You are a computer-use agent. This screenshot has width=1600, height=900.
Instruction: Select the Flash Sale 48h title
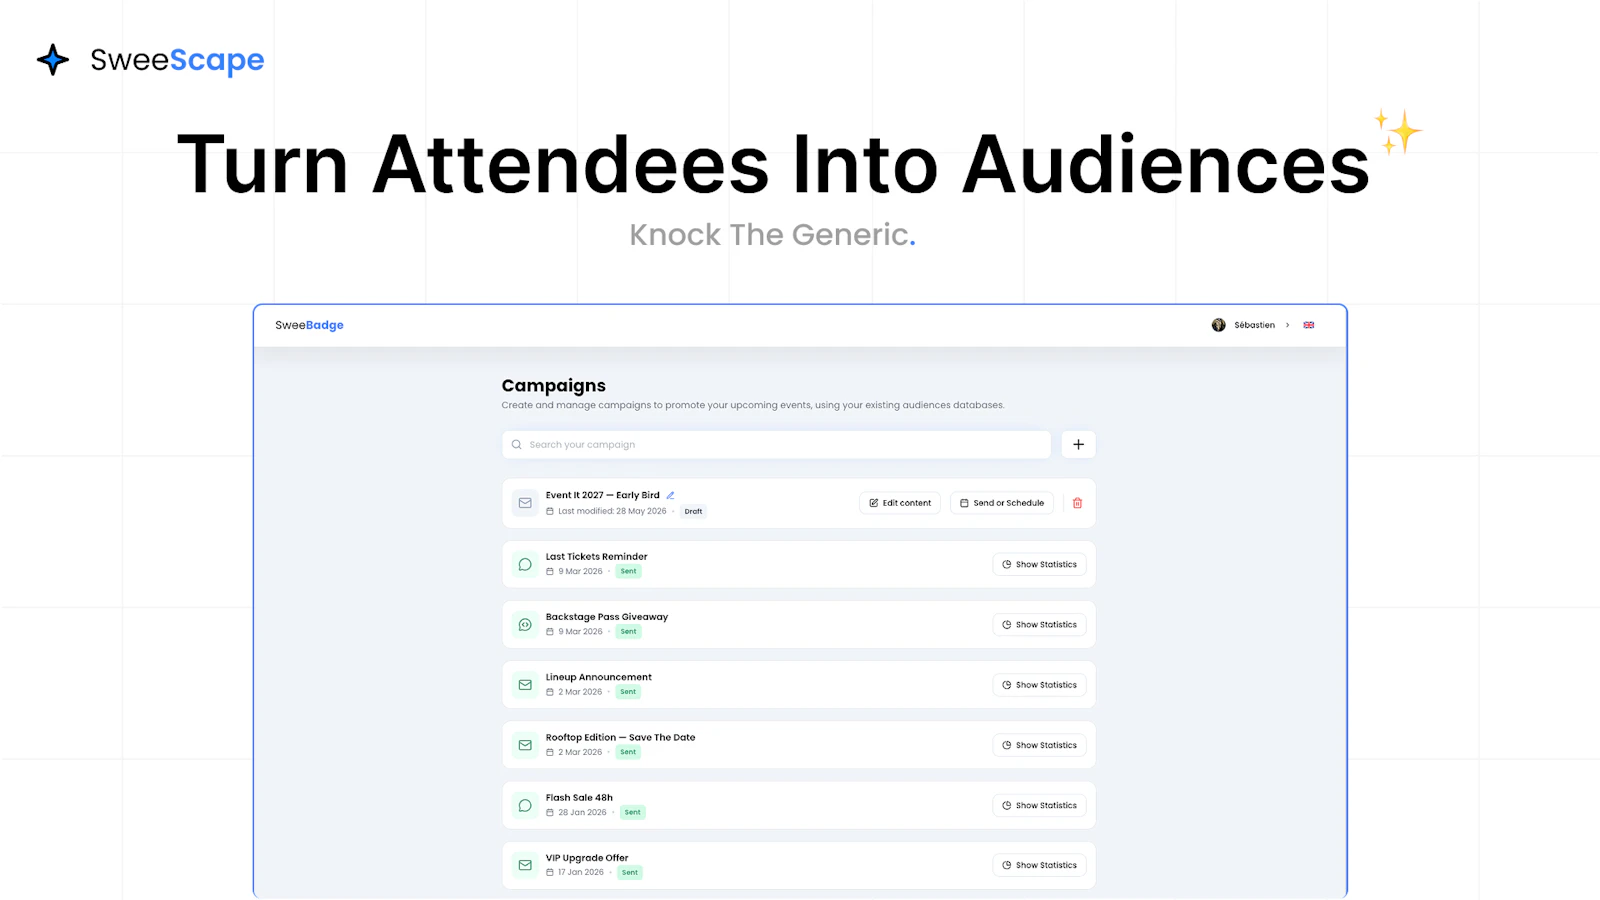click(579, 798)
